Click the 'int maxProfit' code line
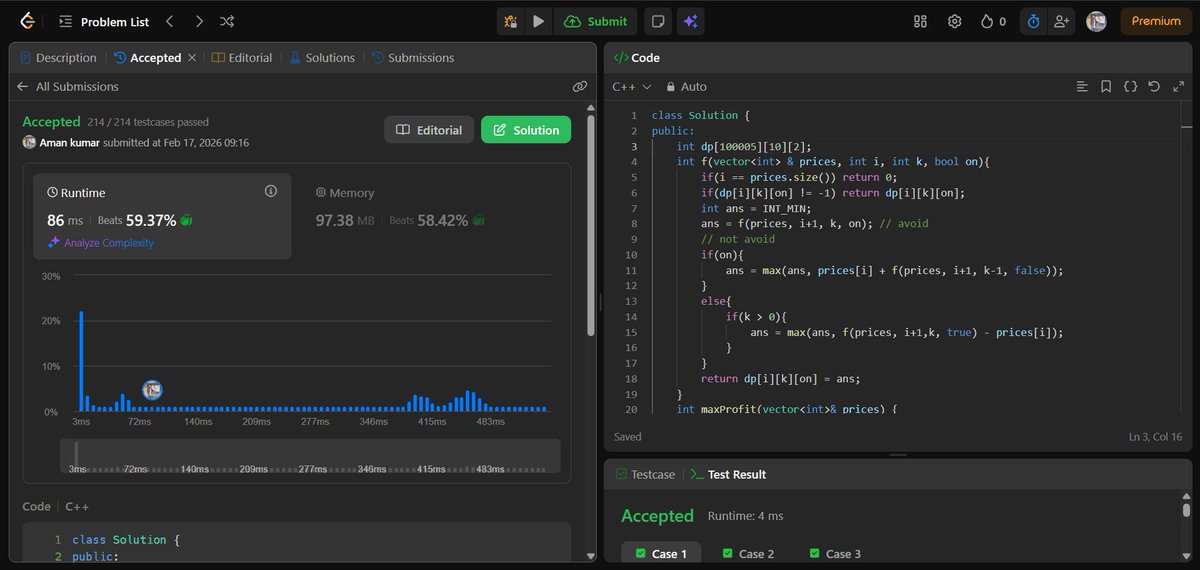 click(787, 410)
